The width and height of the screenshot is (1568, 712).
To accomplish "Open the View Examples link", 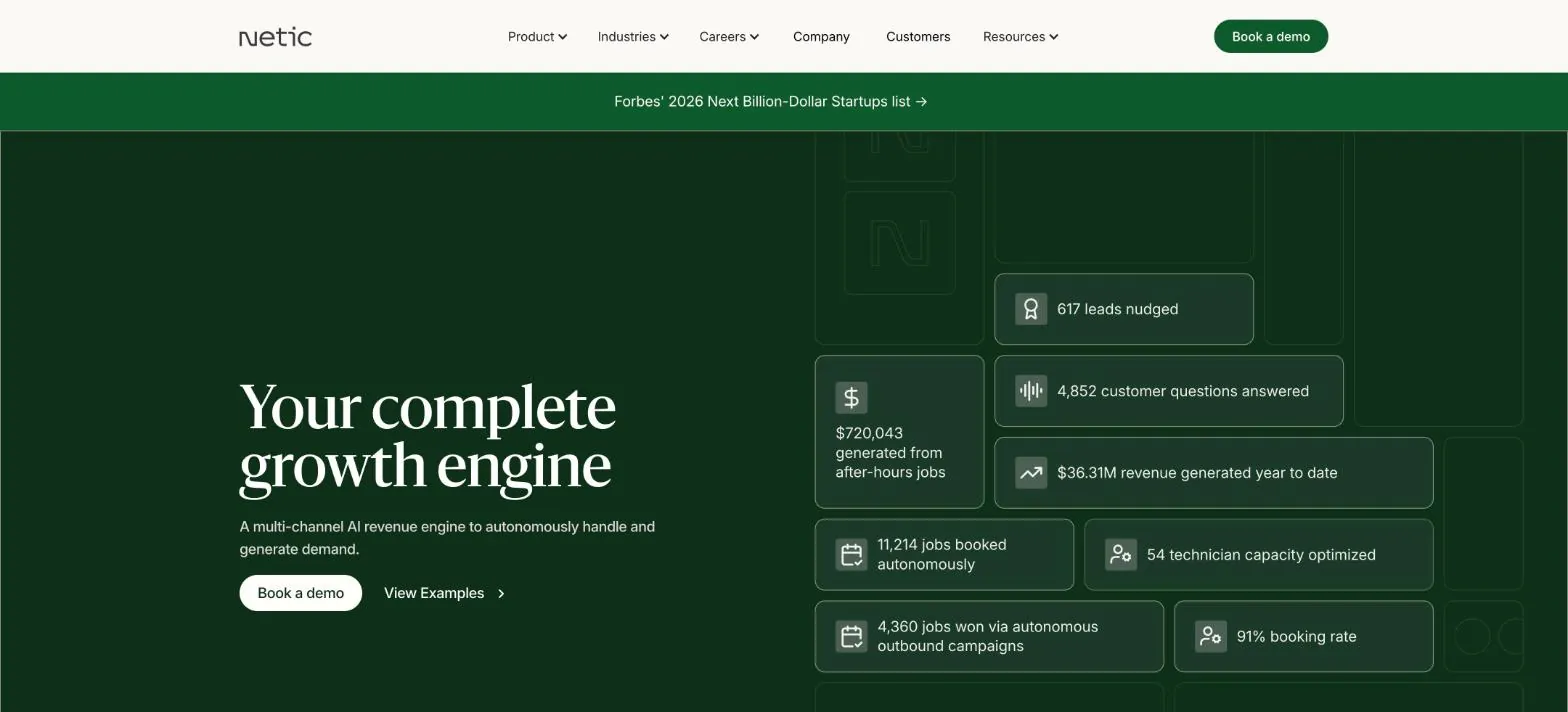I will 444,593.
